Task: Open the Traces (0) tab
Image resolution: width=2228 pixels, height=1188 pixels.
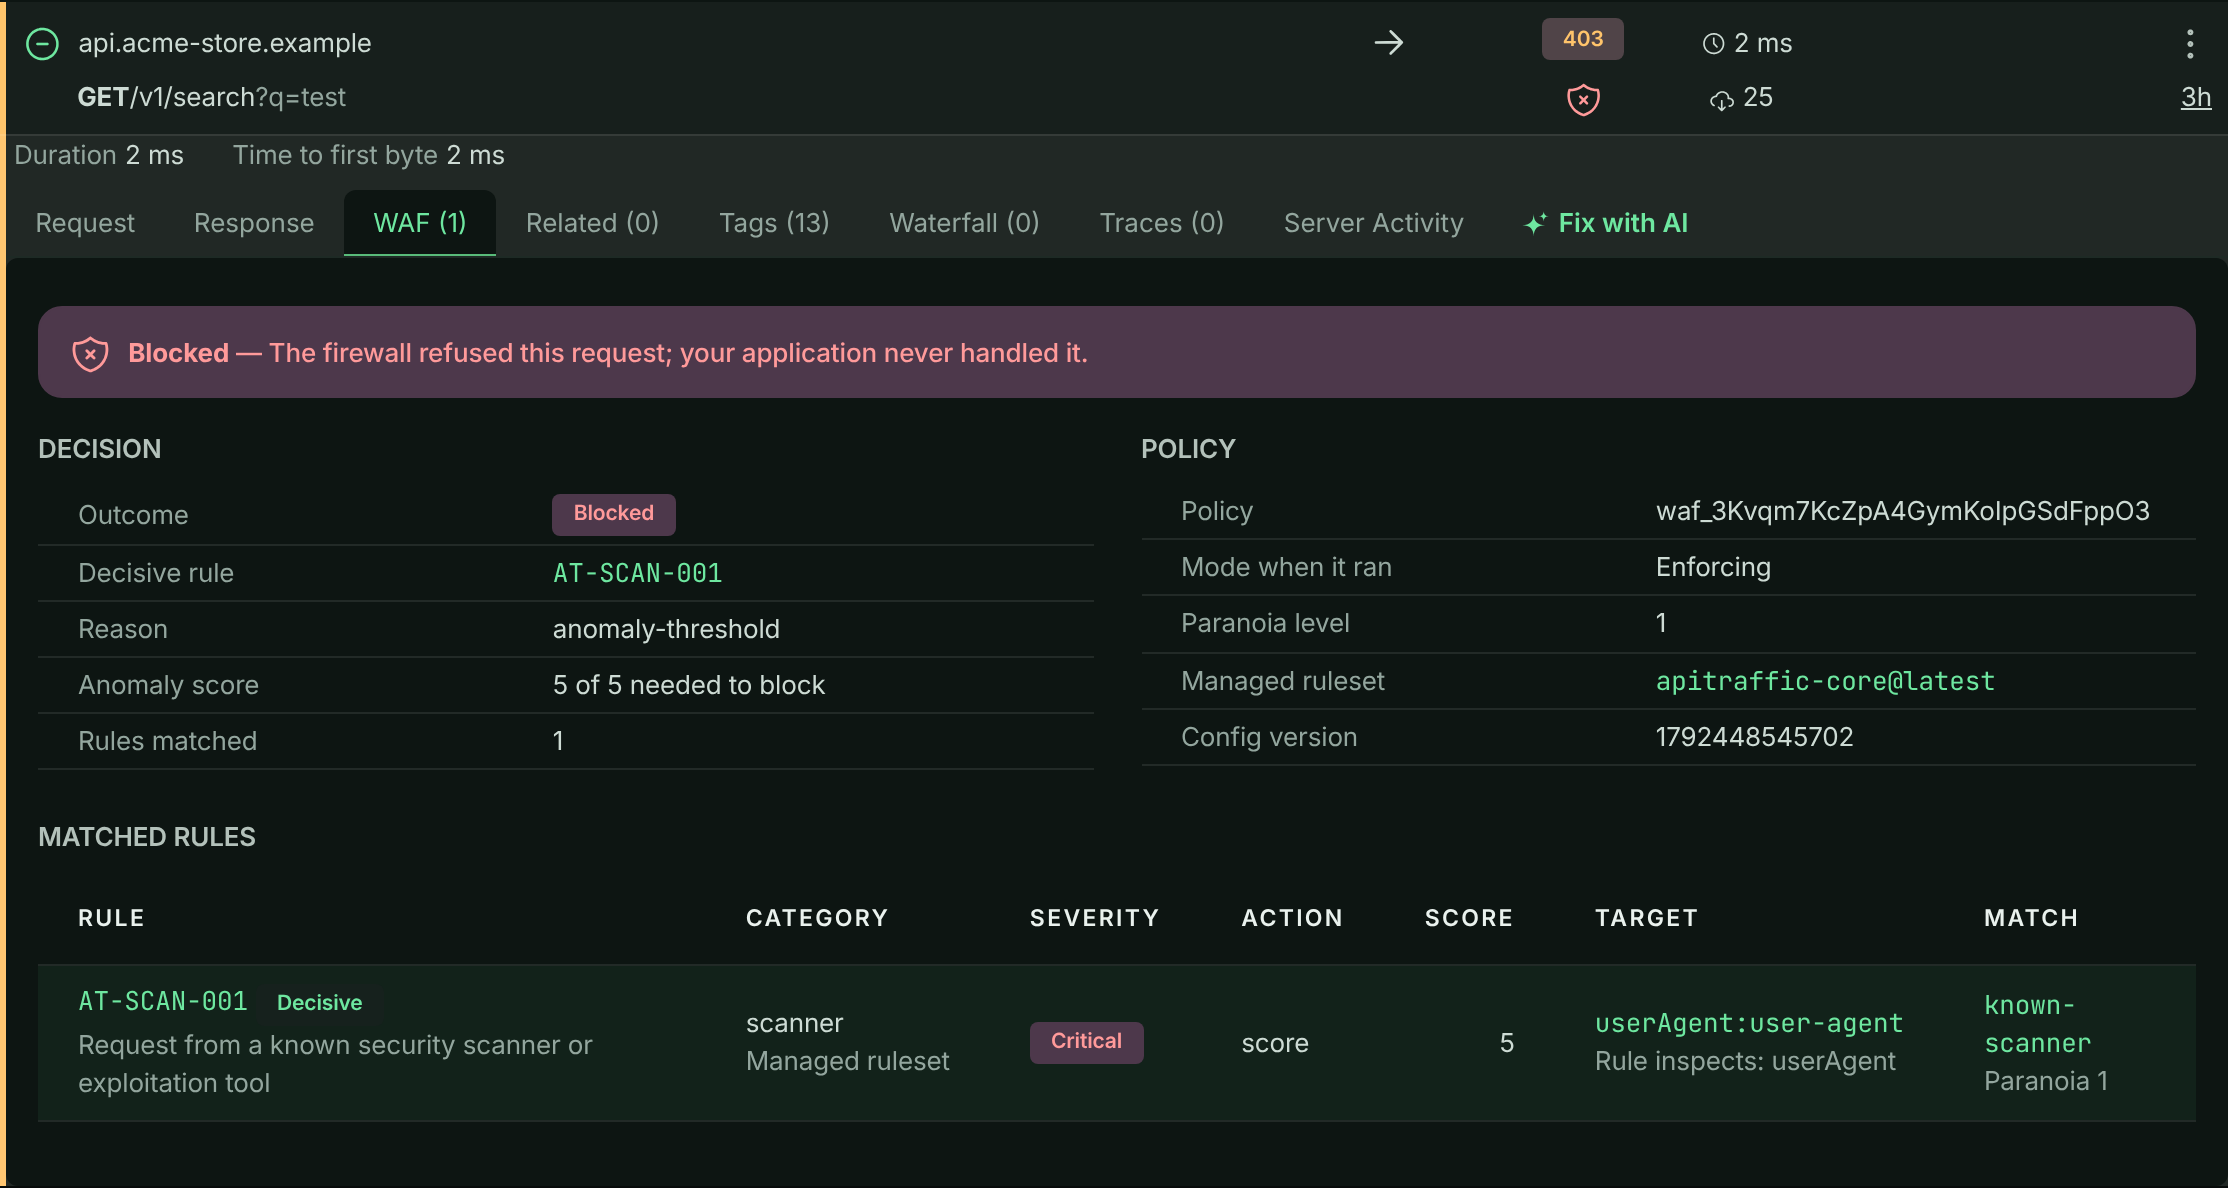Action: [x=1161, y=223]
